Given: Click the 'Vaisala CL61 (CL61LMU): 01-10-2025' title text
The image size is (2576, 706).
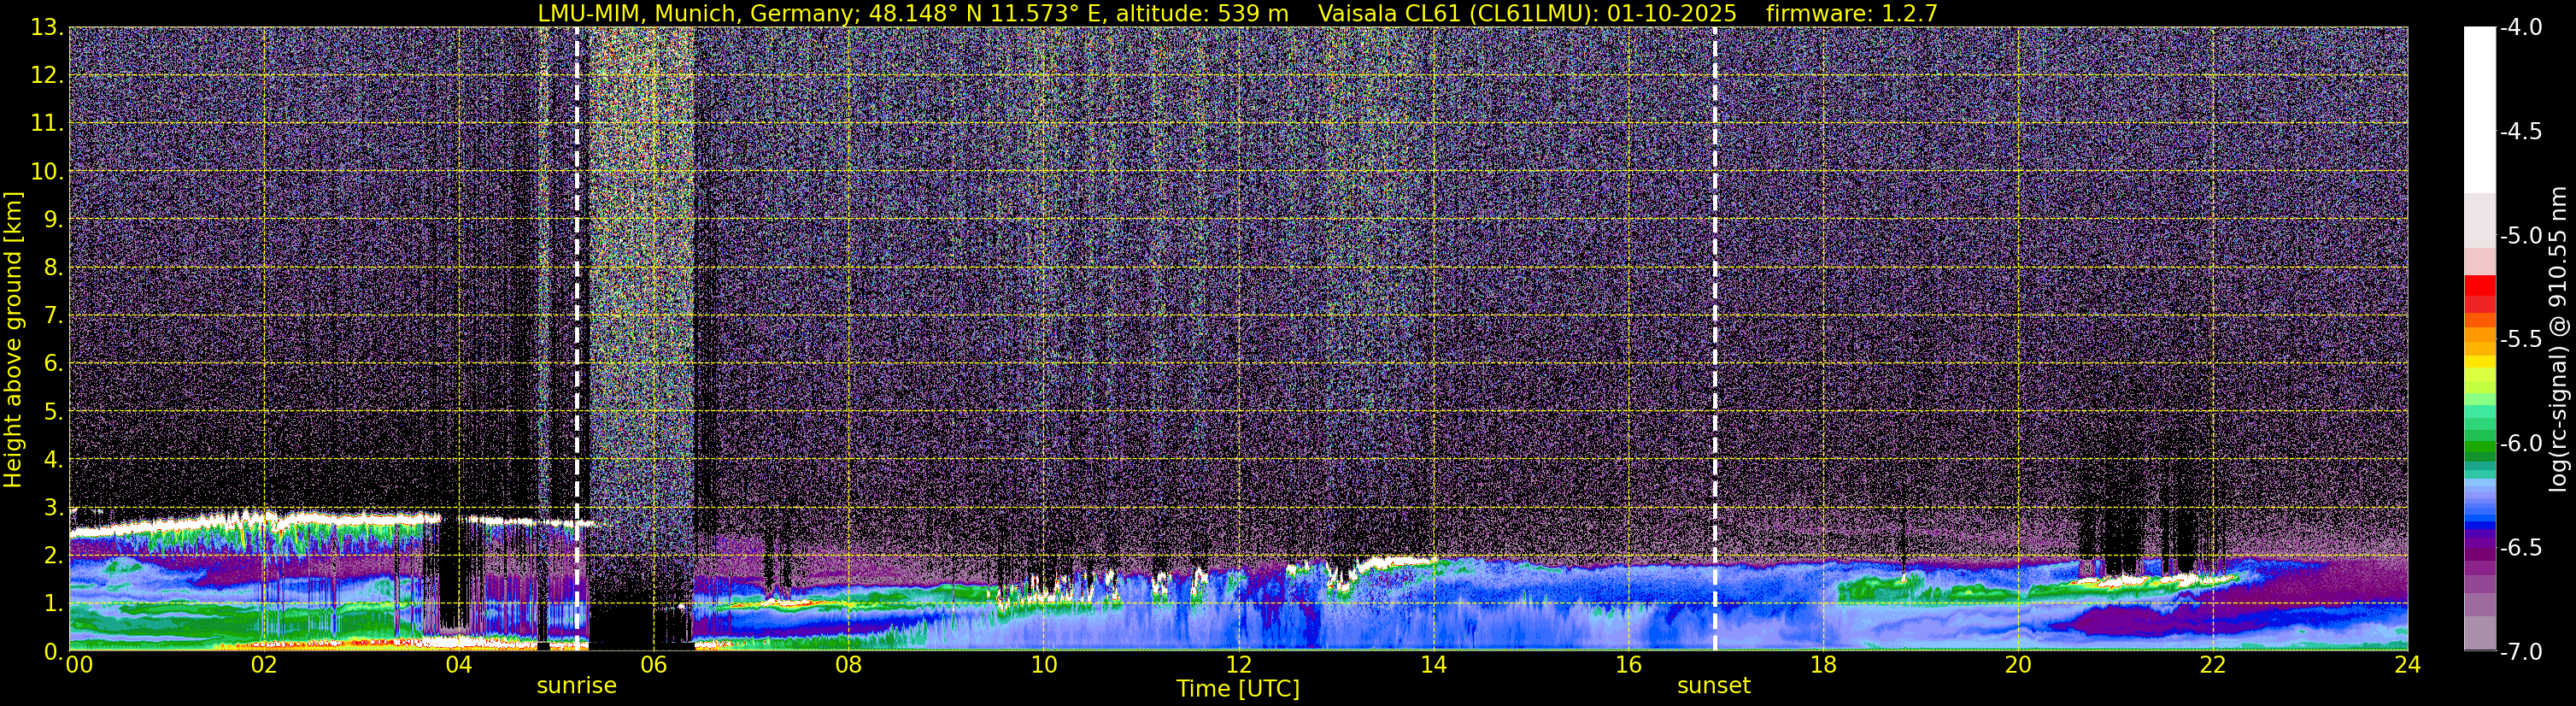Looking at the screenshot, I should (x=1527, y=13).
